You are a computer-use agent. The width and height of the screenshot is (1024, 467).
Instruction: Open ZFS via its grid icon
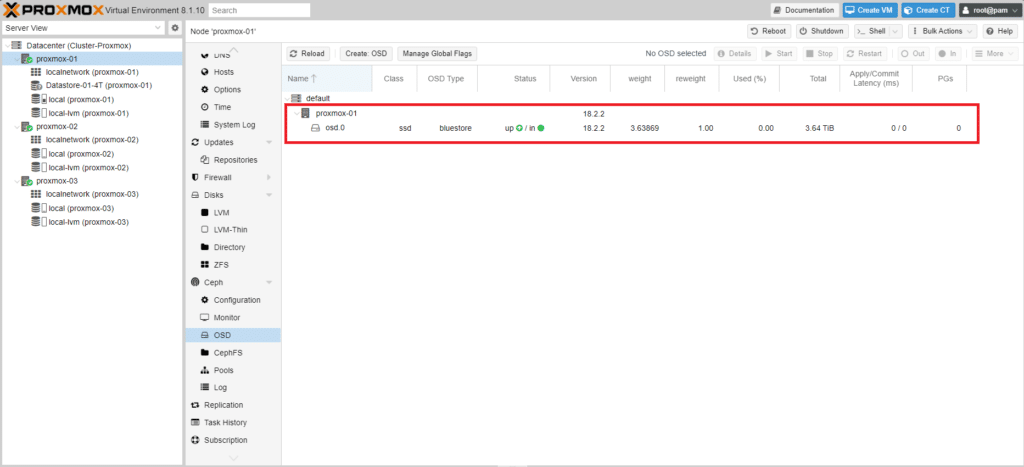coord(205,265)
